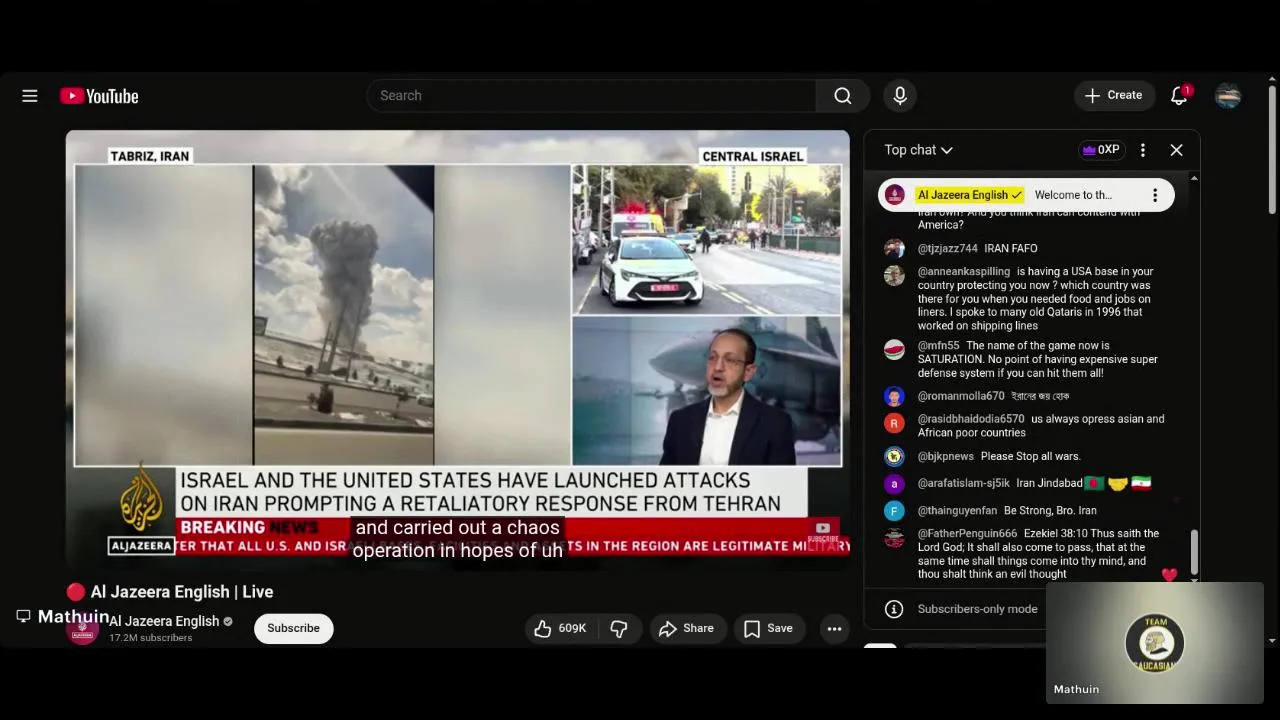Open the notifications bell
Image resolution: width=1280 pixels, height=720 pixels.
1180,95
